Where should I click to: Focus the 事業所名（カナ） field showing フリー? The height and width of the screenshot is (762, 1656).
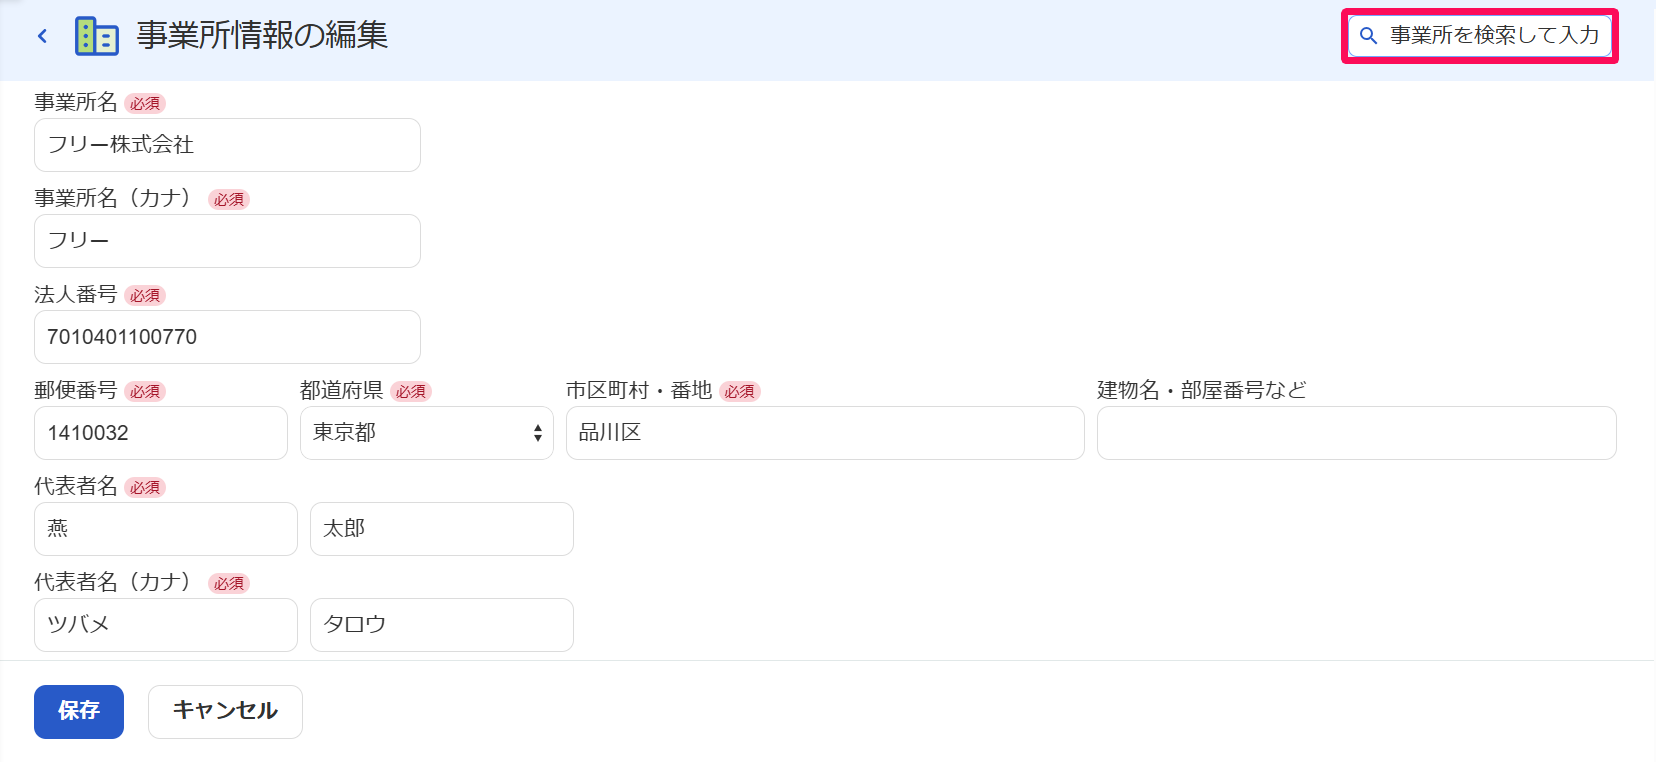[227, 241]
